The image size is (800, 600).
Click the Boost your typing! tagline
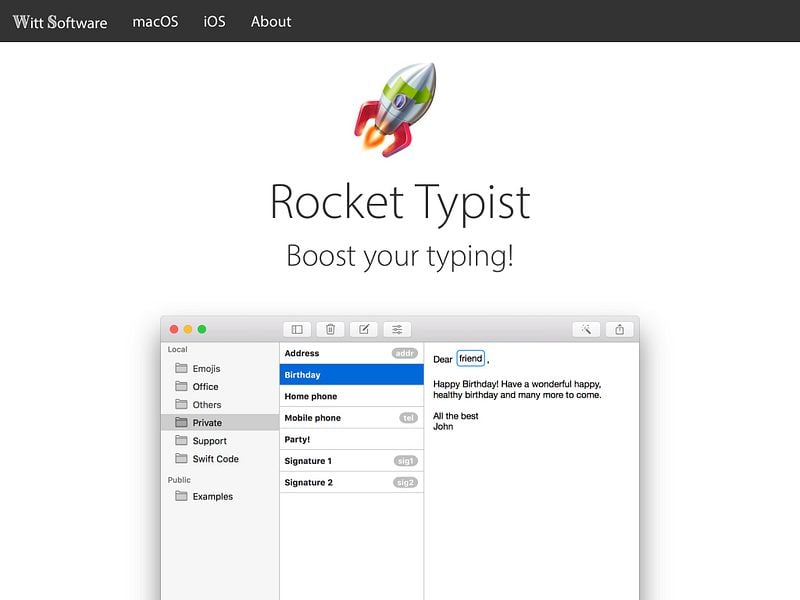[400, 256]
